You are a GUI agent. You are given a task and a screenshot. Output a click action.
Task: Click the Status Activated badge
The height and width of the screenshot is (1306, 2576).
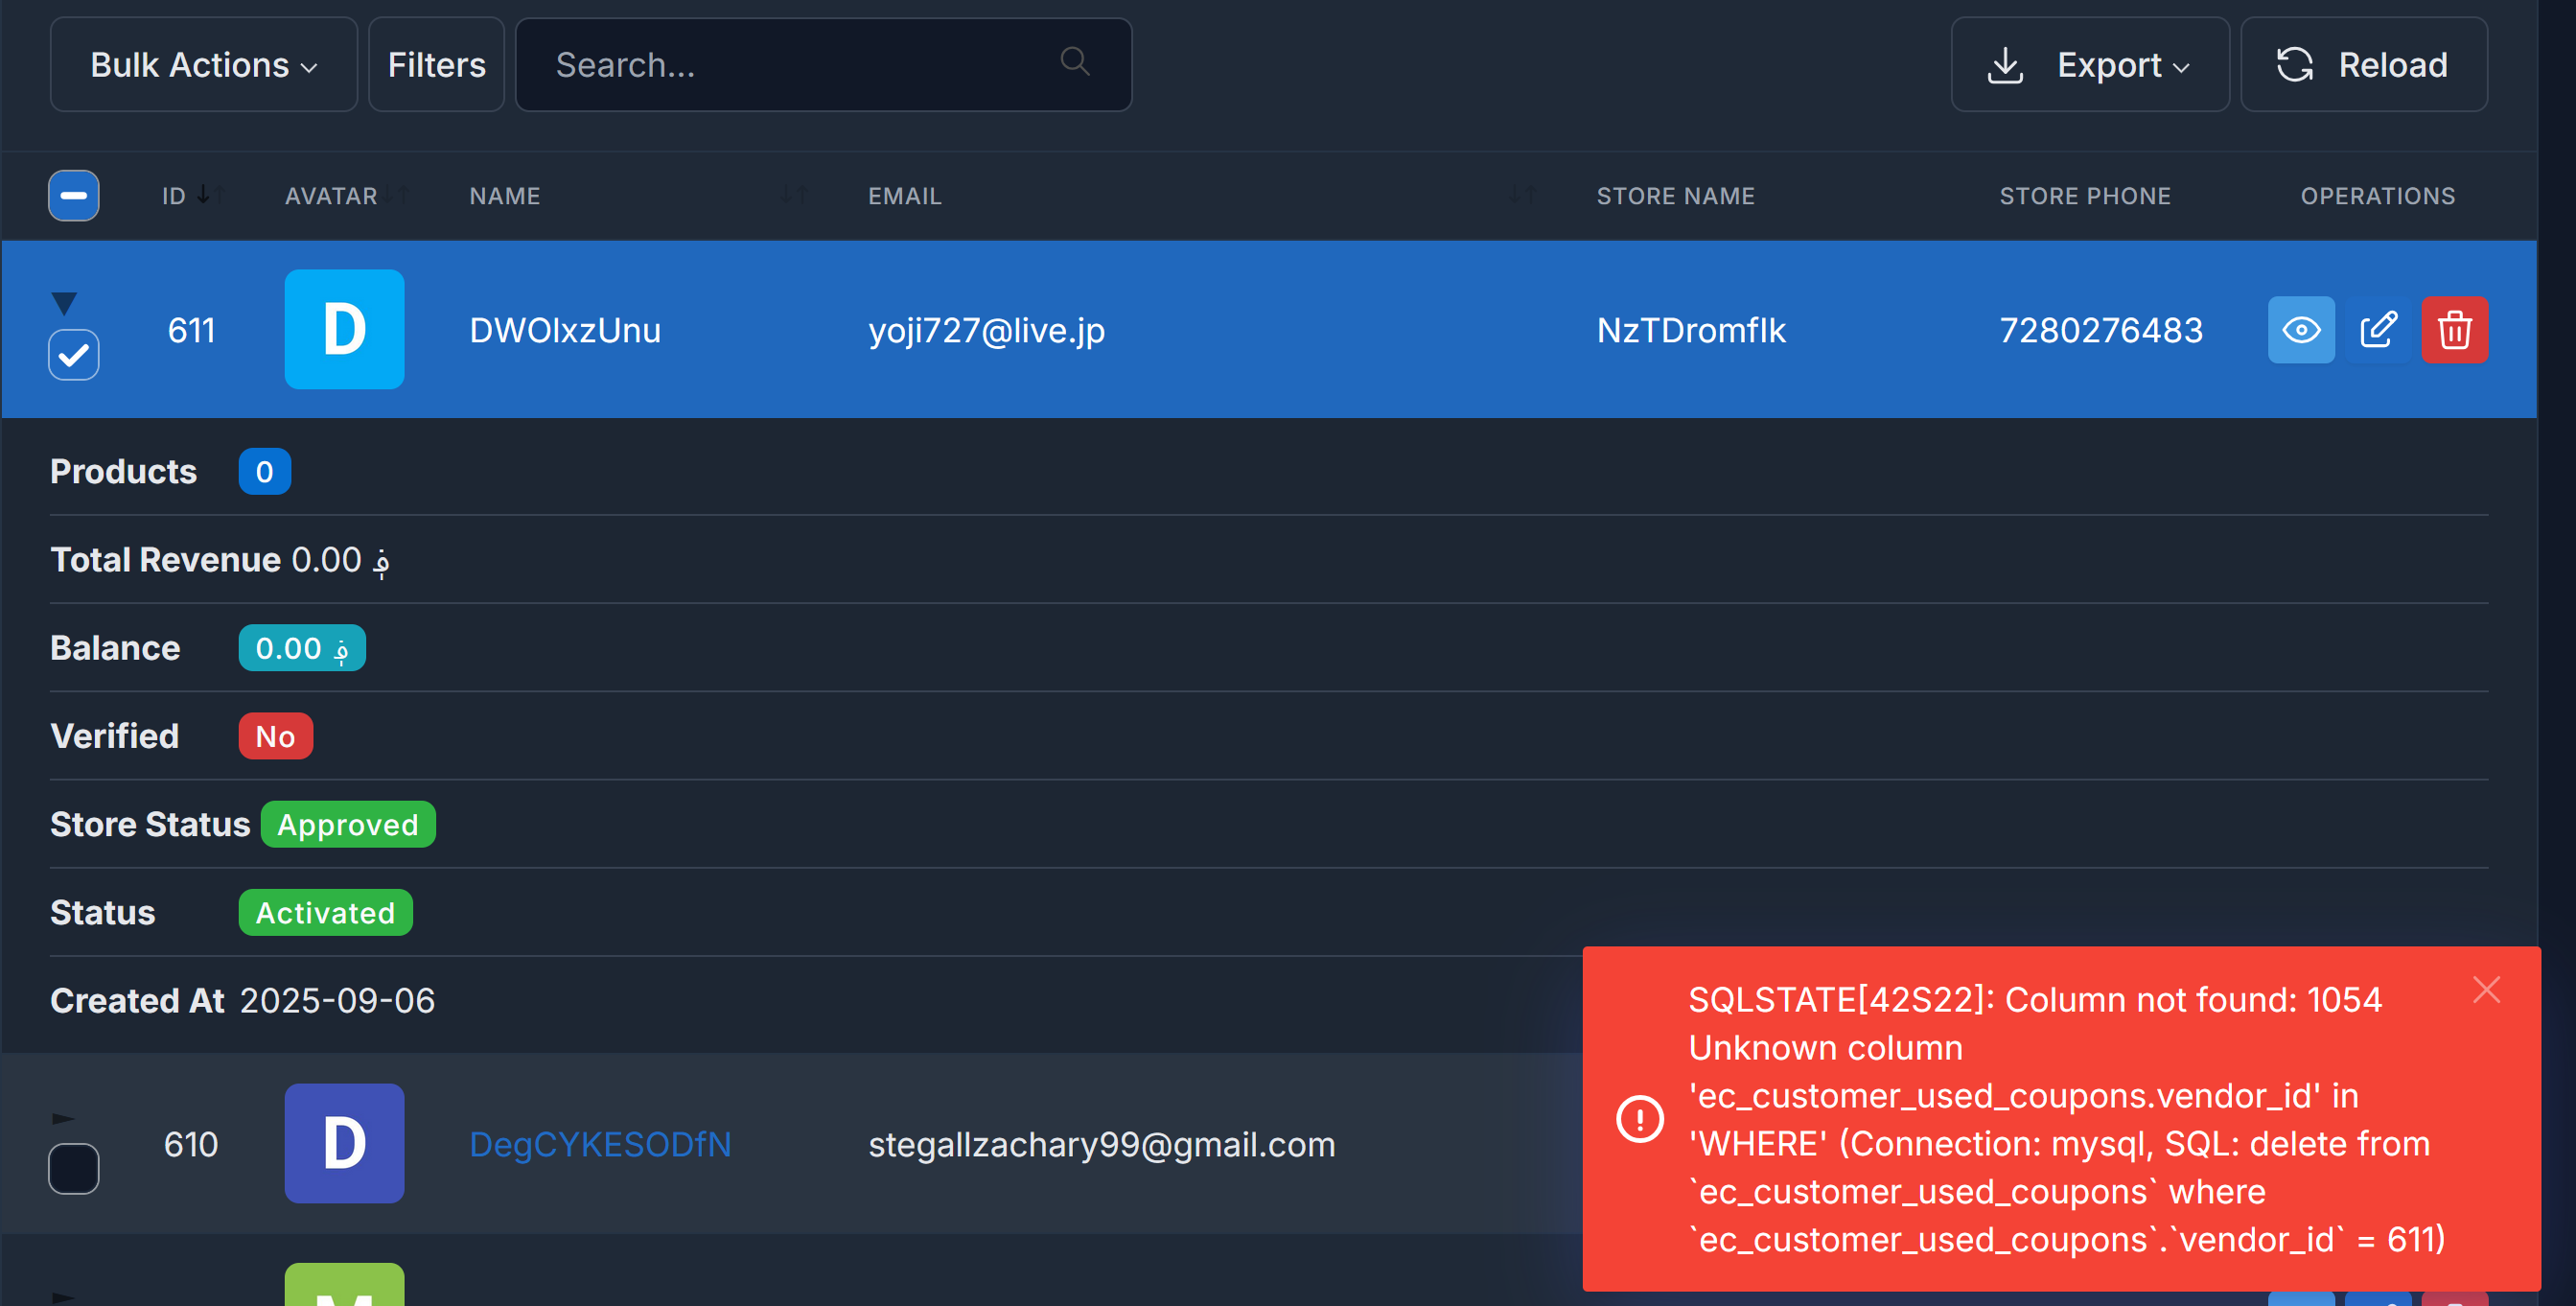[325, 912]
